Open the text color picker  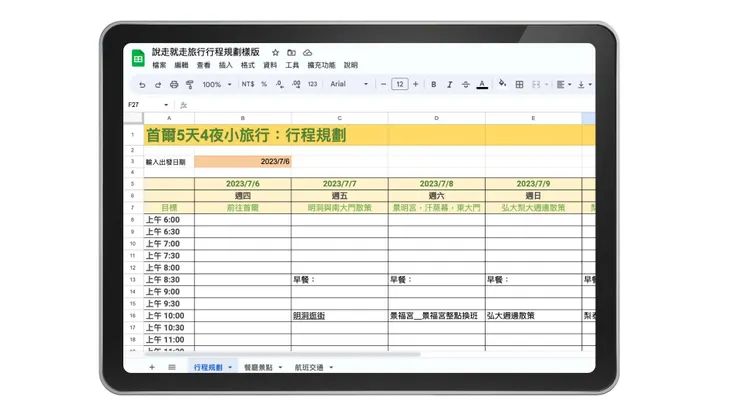pyautogui.click(x=482, y=85)
